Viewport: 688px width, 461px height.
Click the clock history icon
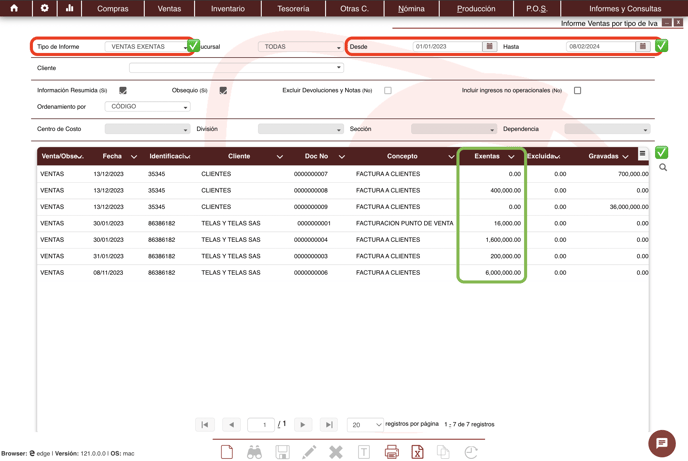[x=471, y=452]
